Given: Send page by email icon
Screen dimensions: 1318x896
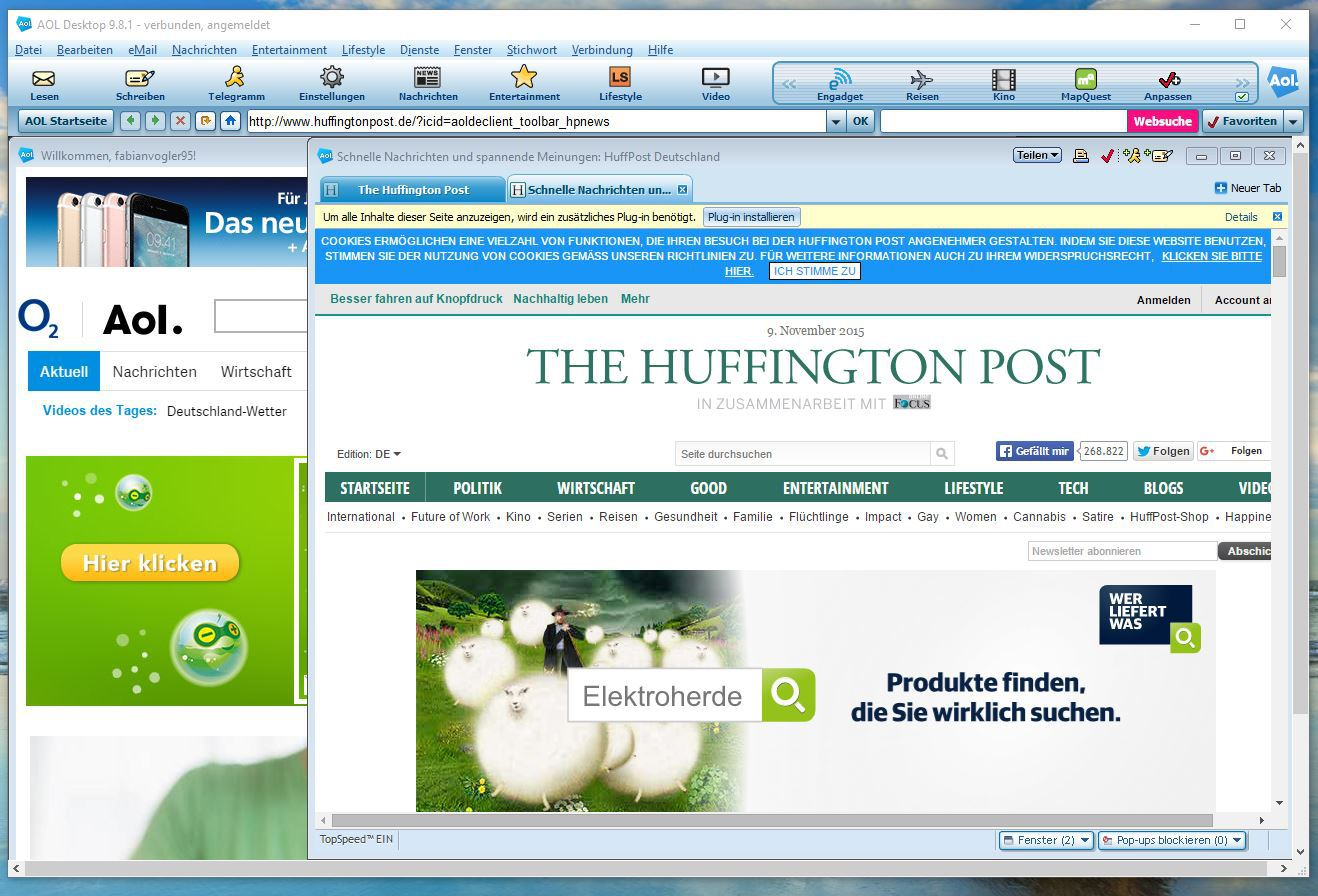Looking at the screenshot, I should click(x=1159, y=156).
